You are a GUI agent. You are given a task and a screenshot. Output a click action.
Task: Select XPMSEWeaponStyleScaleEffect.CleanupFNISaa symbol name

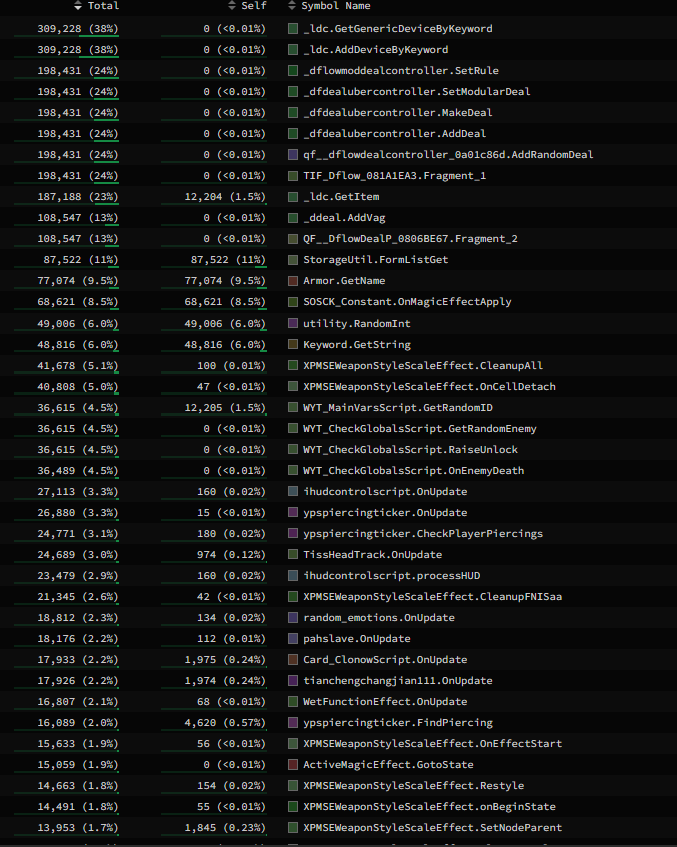tap(433, 597)
